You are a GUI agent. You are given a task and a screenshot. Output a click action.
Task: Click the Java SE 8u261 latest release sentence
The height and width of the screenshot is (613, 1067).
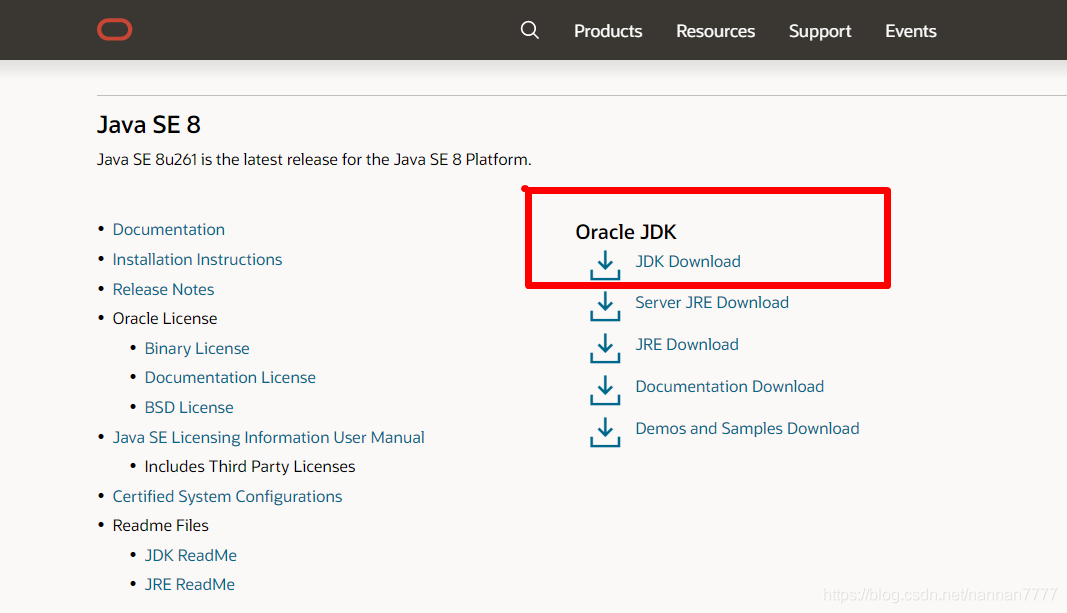pyautogui.click(x=314, y=159)
